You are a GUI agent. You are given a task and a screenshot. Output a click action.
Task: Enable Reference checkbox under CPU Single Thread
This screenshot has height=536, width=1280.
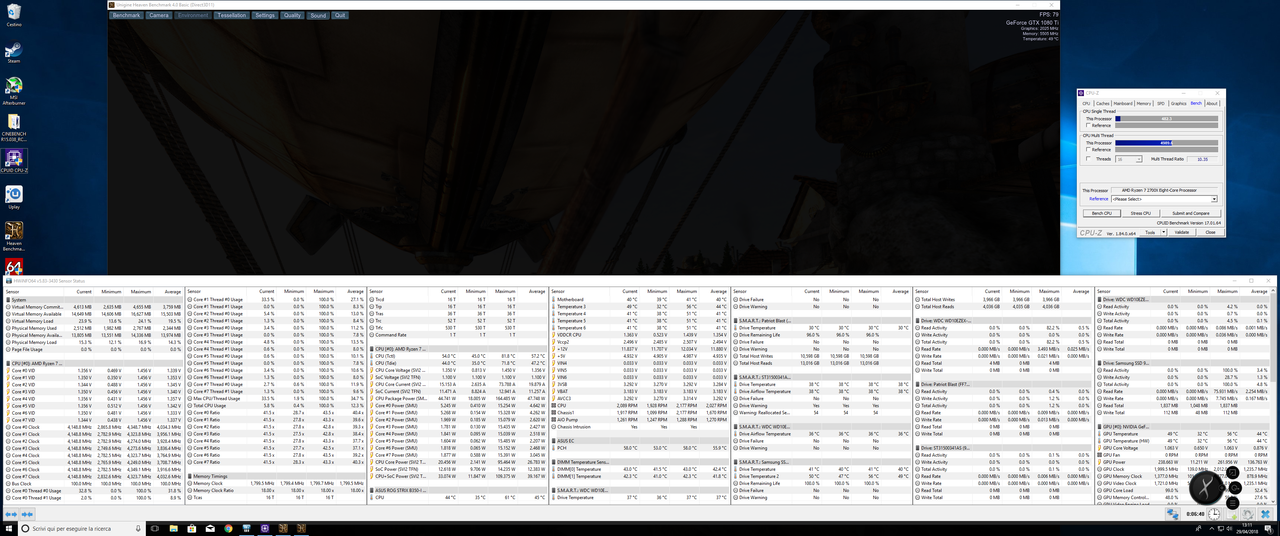(1088, 125)
